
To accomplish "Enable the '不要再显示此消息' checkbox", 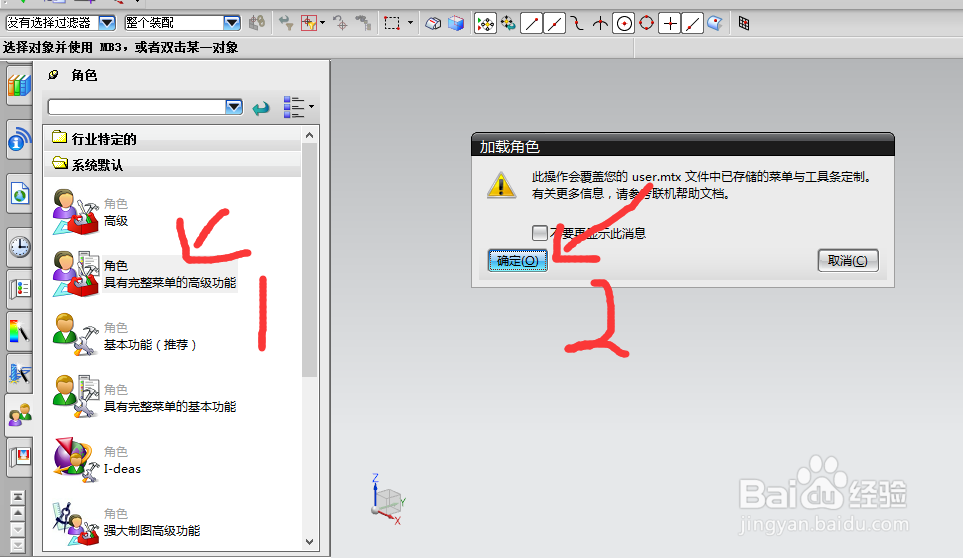I will coord(539,233).
